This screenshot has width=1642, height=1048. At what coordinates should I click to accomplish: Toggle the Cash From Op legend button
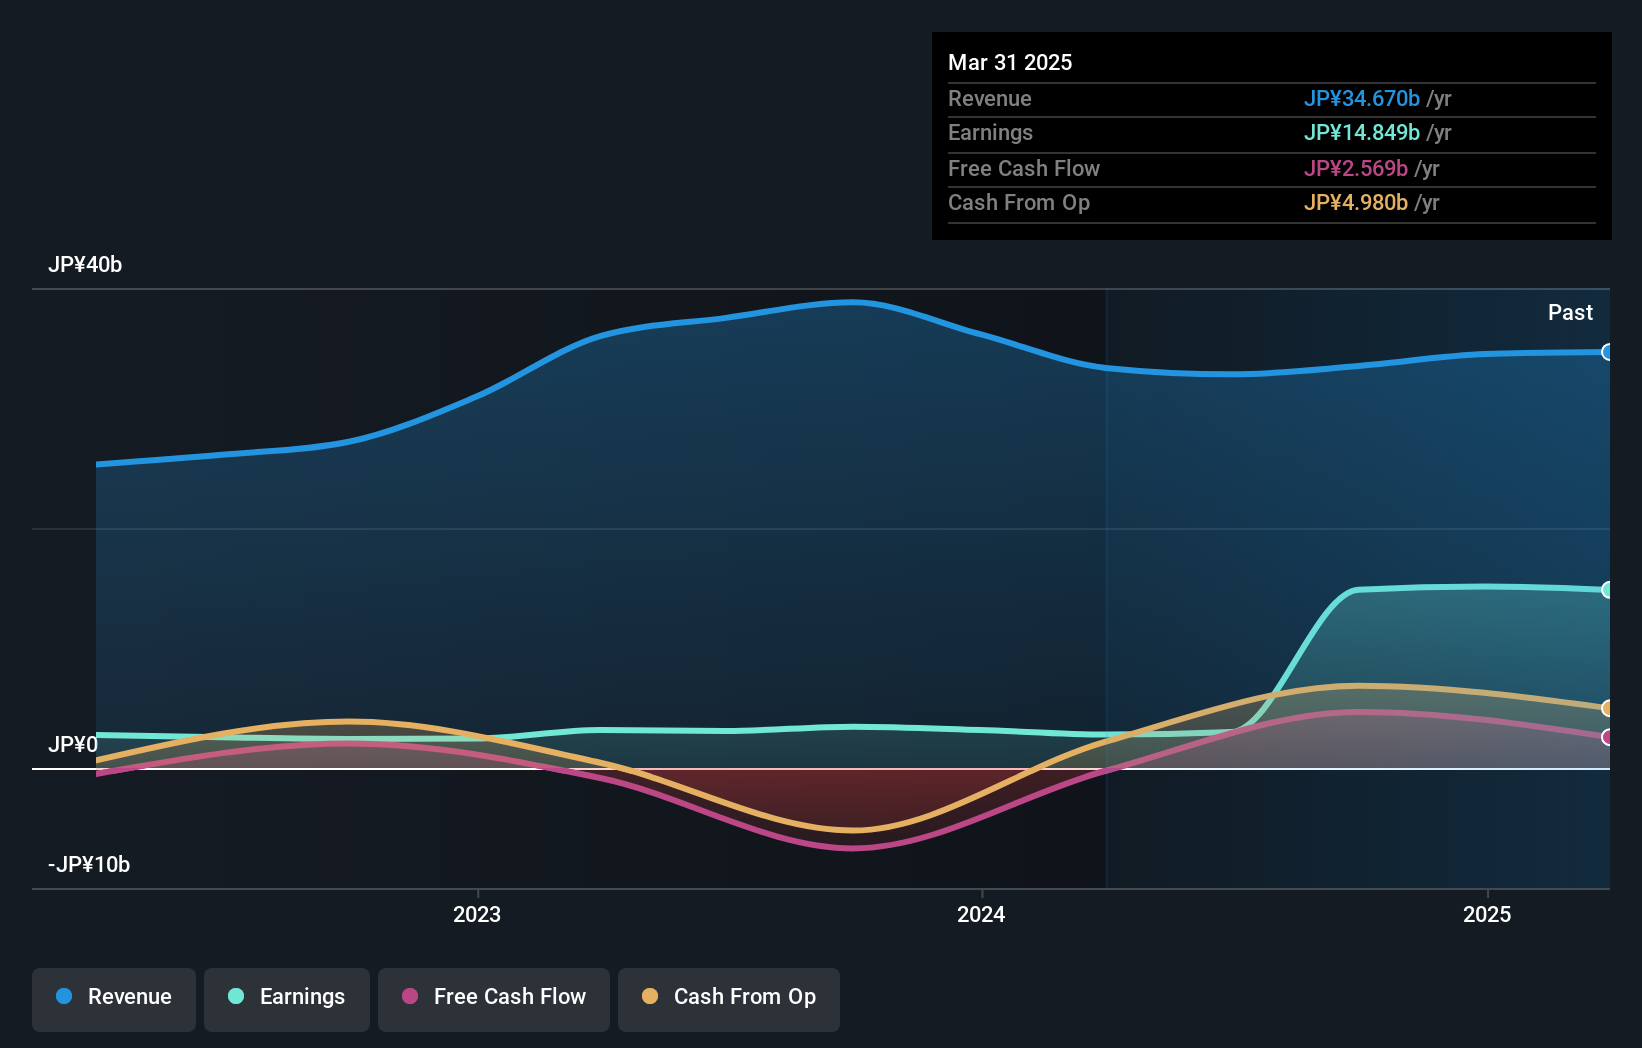(x=729, y=999)
